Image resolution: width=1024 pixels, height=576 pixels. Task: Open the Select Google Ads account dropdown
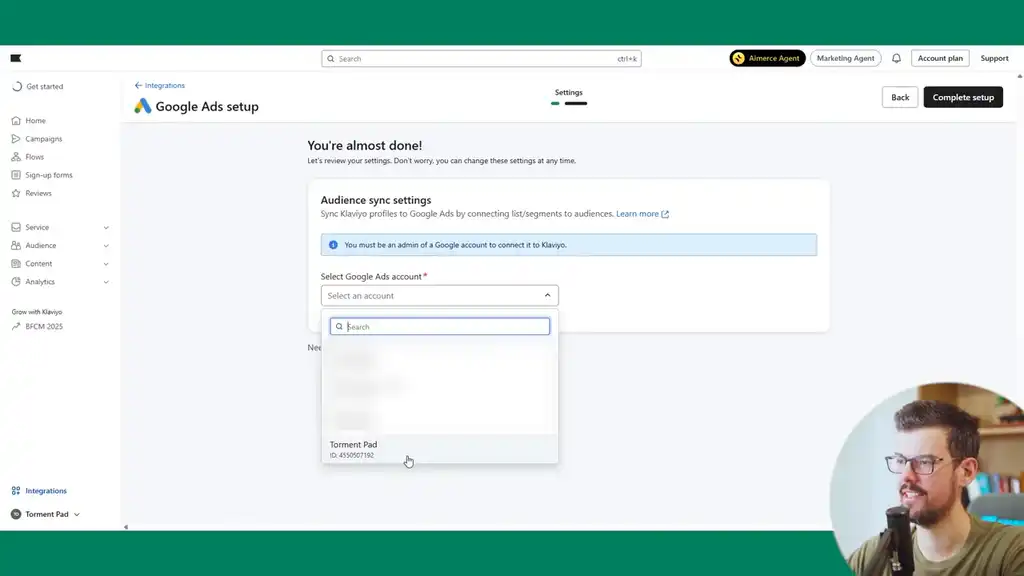[x=440, y=295]
